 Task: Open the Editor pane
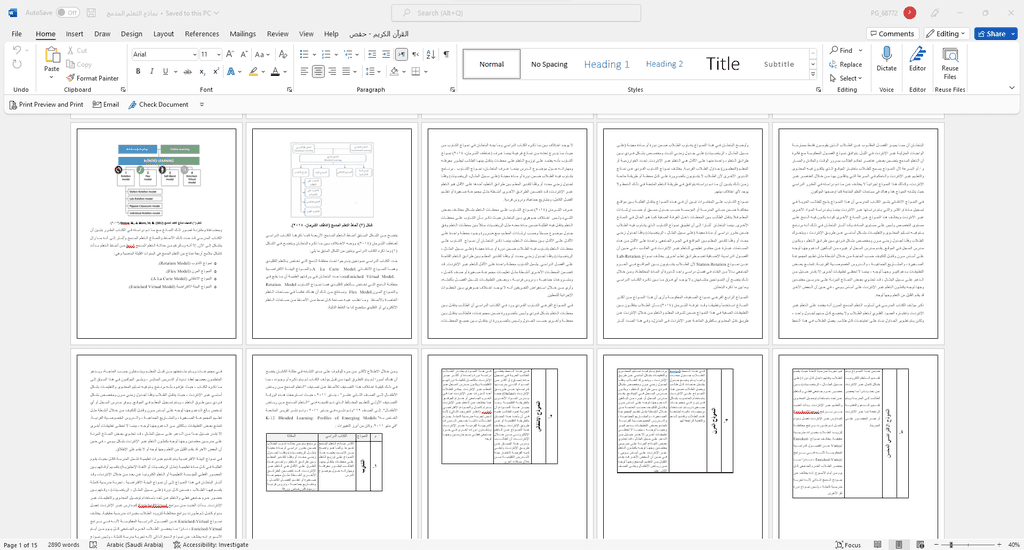pyautogui.click(x=918, y=59)
